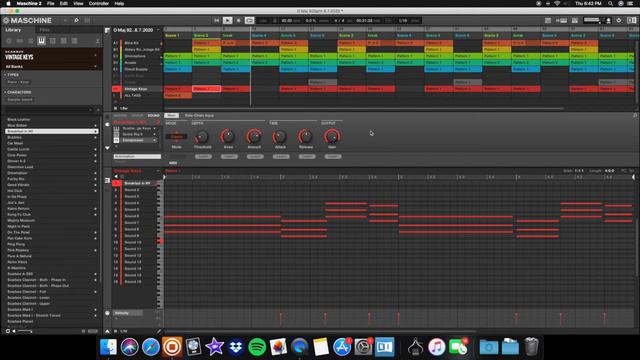Click the Release knob

pyautogui.click(x=306, y=137)
